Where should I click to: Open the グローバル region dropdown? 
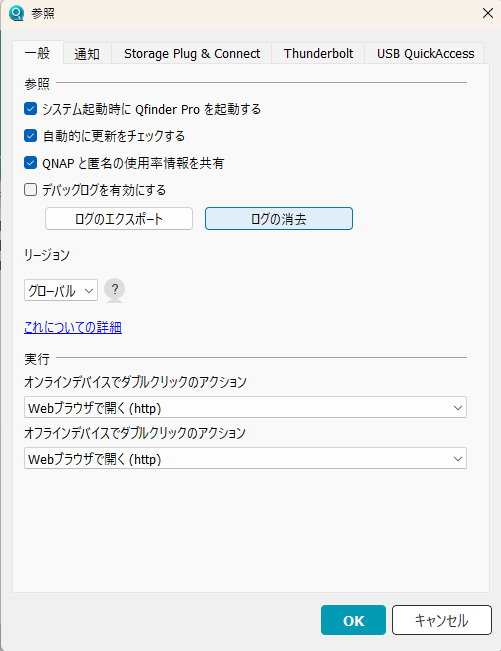tap(61, 290)
